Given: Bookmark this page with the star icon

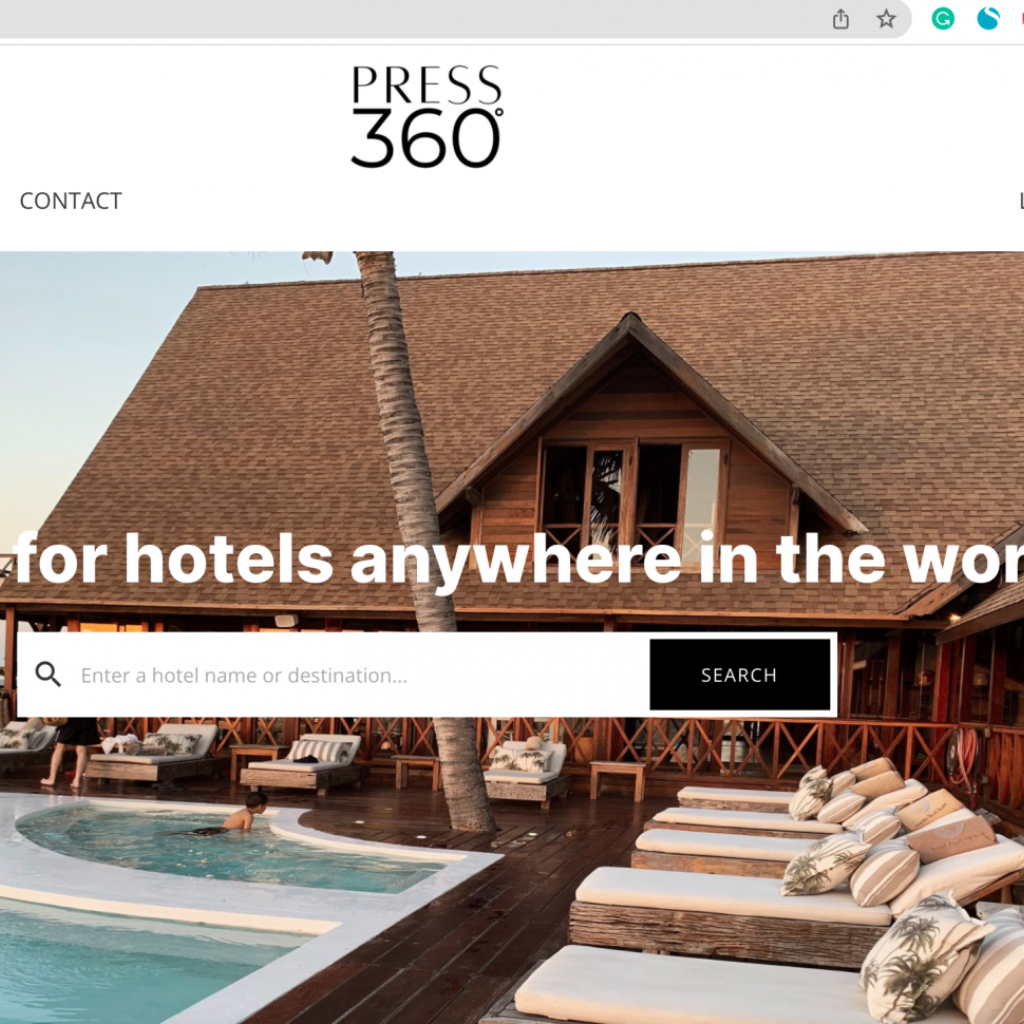Looking at the screenshot, I should (x=886, y=18).
